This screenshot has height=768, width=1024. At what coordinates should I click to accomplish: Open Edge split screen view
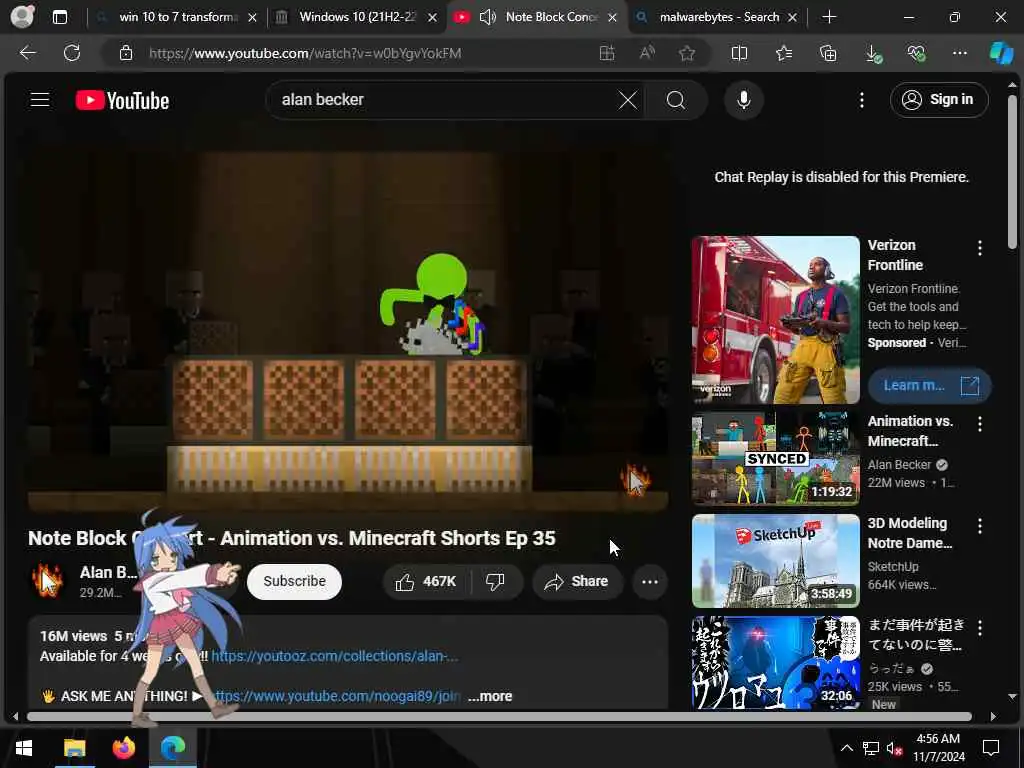(x=739, y=53)
